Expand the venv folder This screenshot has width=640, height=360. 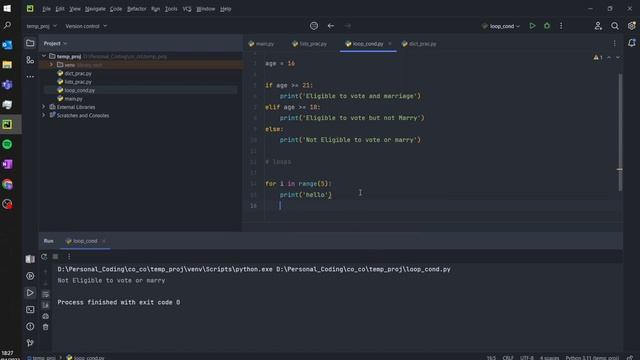click(51, 65)
